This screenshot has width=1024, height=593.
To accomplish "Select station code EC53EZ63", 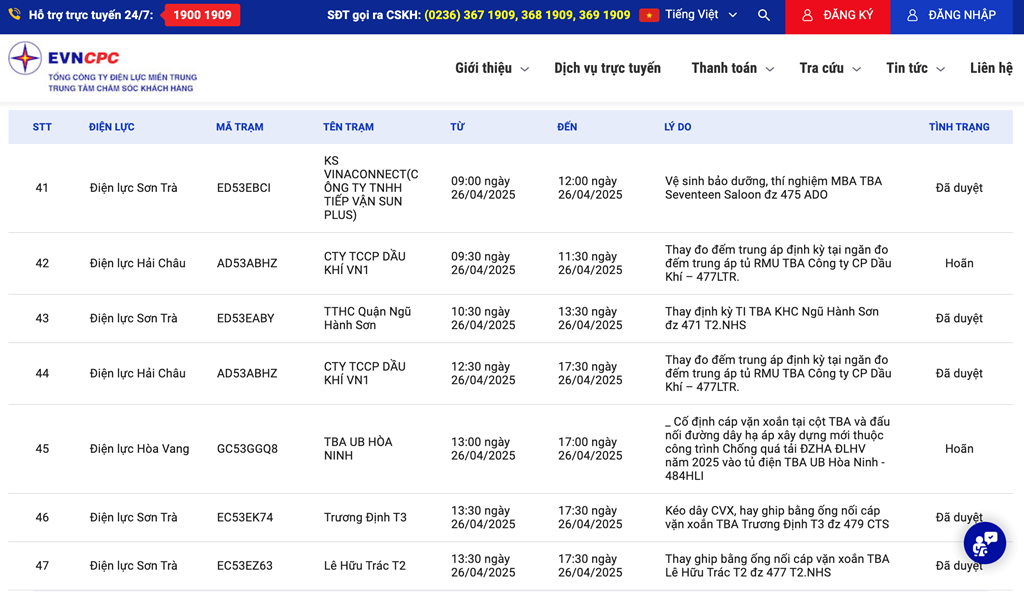I will (245, 566).
